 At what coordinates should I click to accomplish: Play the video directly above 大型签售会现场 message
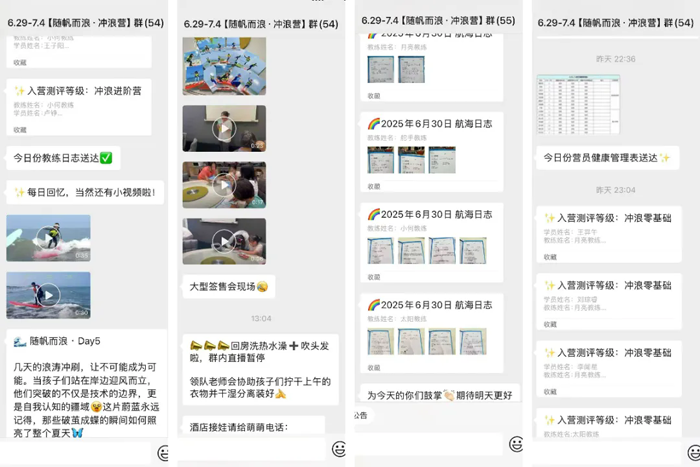point(224,241)
